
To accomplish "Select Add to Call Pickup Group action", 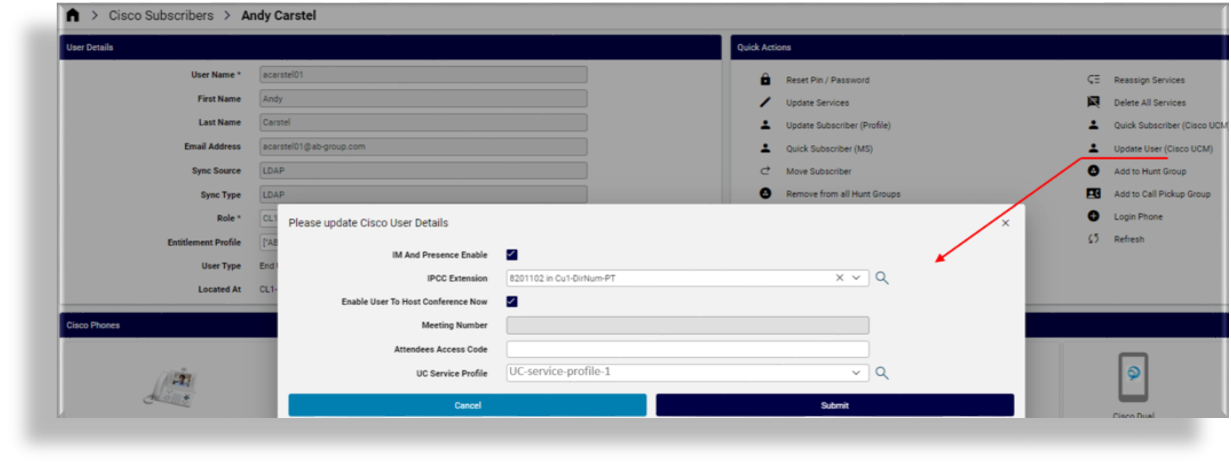I will [x=1162, y=194].
